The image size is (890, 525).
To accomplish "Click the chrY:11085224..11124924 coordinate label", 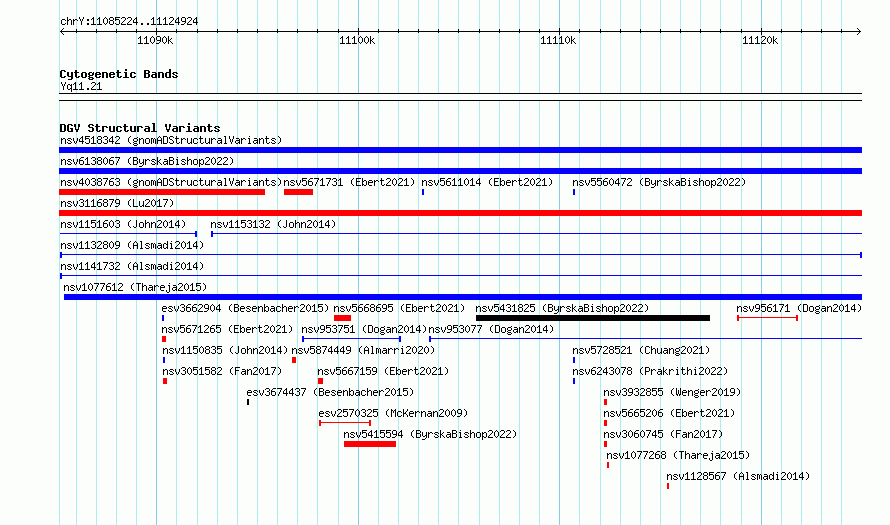I will (x=129, y=21).
